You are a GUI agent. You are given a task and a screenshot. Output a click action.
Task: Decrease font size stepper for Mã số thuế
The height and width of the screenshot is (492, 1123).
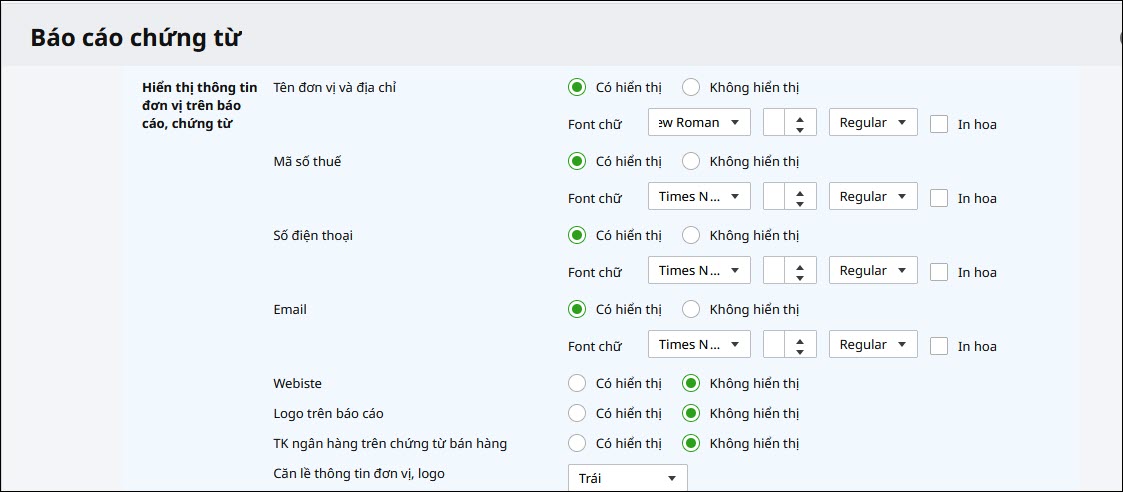click(800, 203)
